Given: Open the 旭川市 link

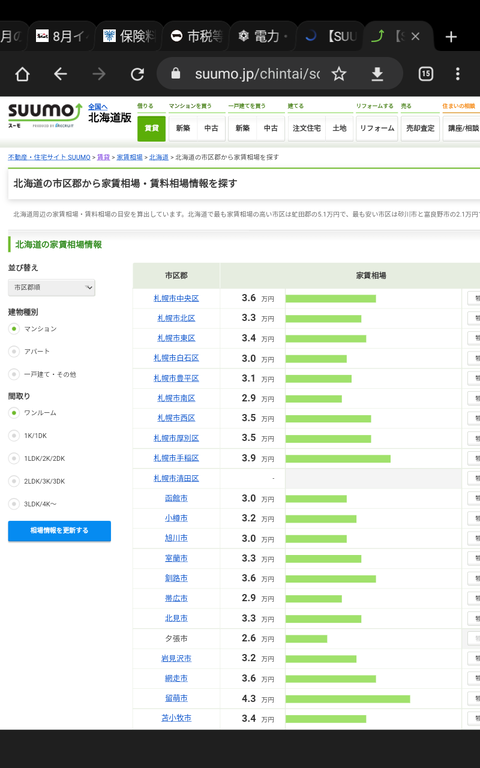Looking at the screenshot, I should tap(176, 538).
